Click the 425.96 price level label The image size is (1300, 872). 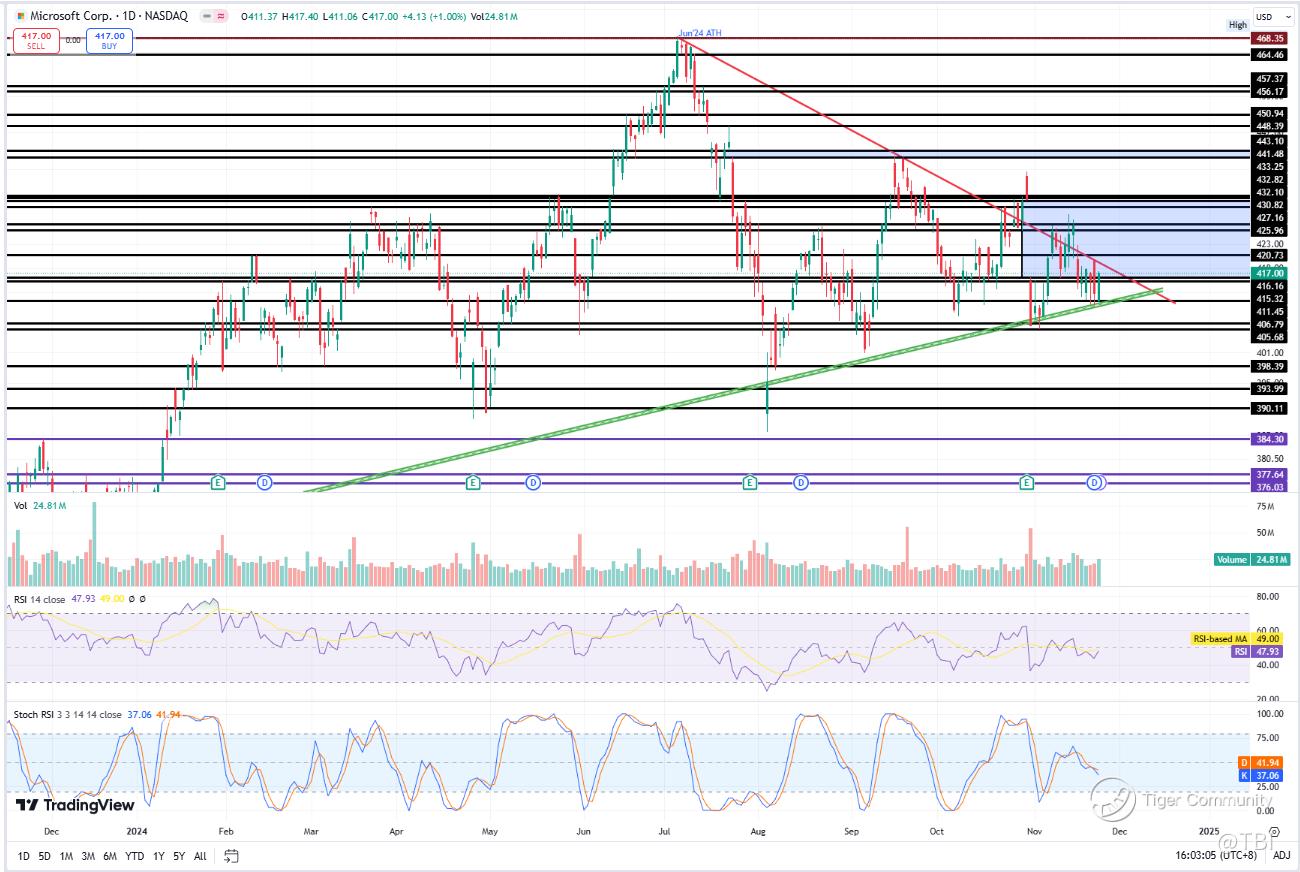point(1270,230)
